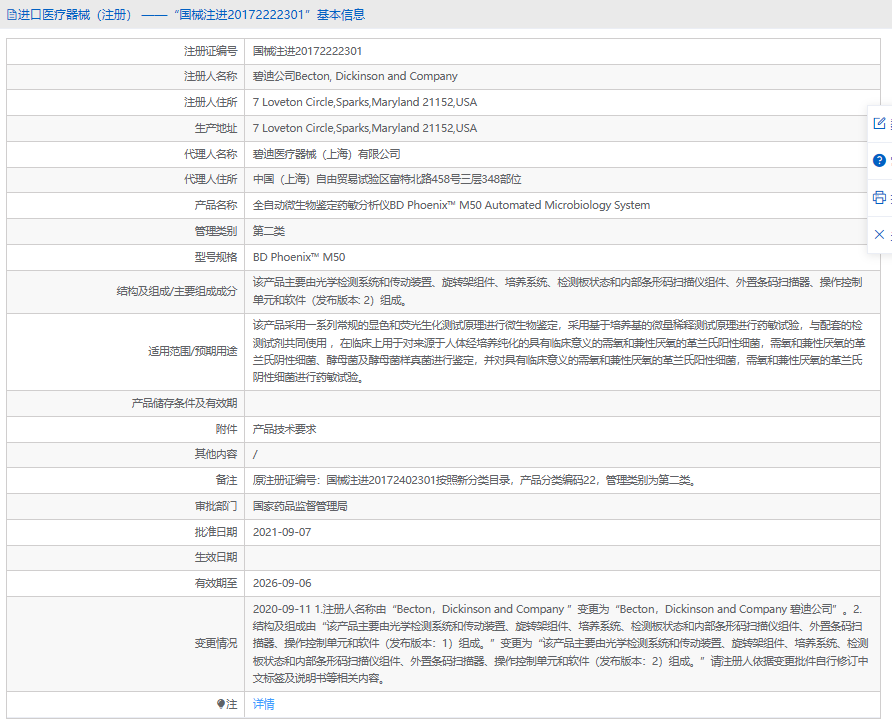Viewport: 892px width, 728px height.
Task: Click the 有效期至 row label
Action: pos(216,584)
